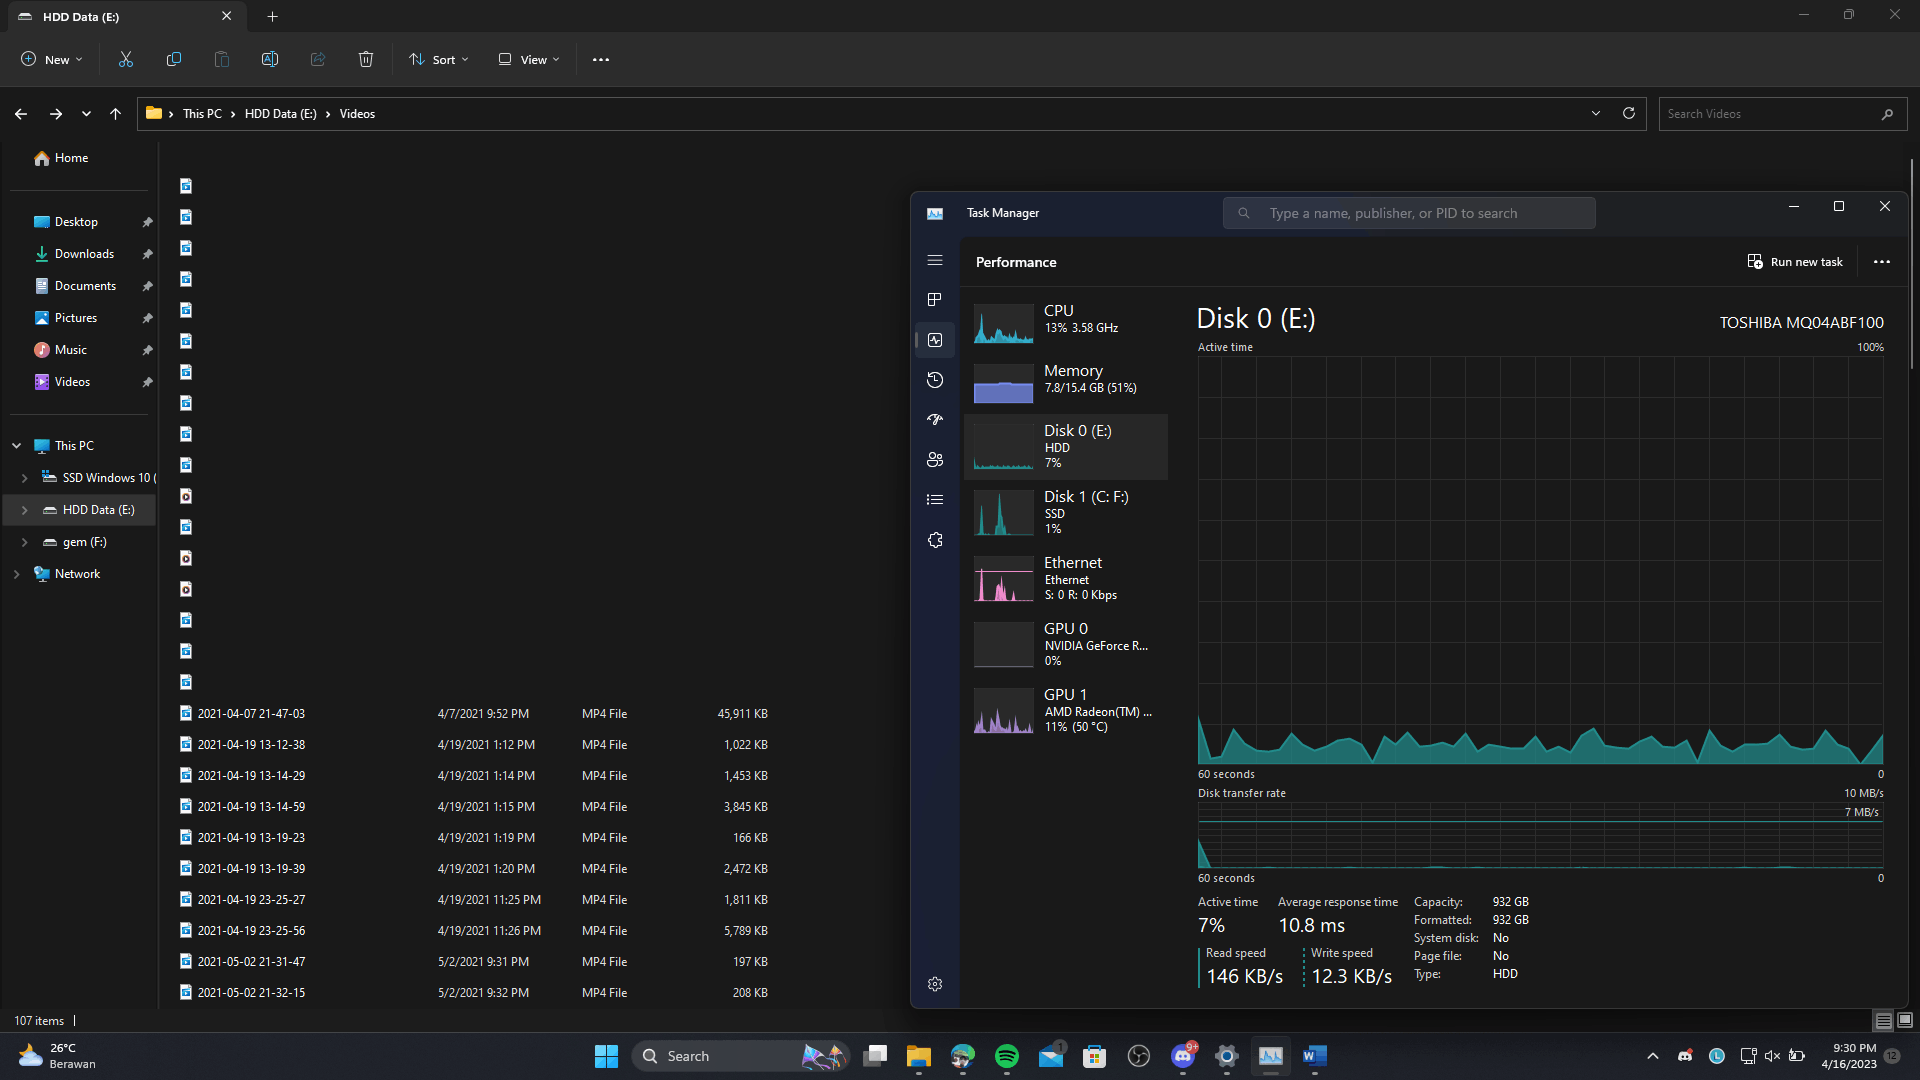Image resolution: width=1920 pixels, height=1080 pixels.
Task: Open Users page in Task Manager sidebar
Action: pyautogui.click(x=935, y=460)
